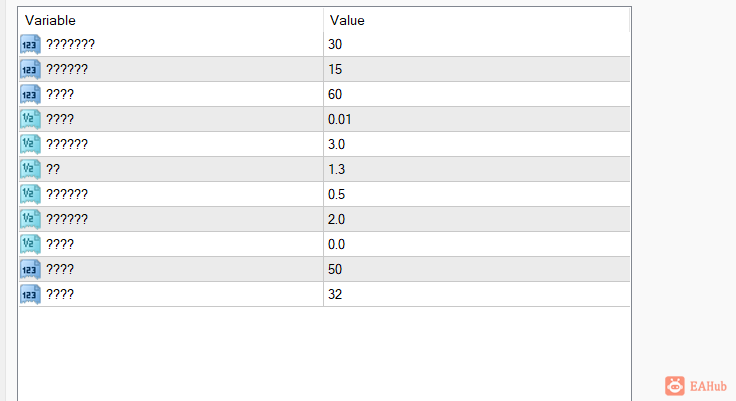Image resolution: width=736 pixels, height=401 pixels.
Task: Click the integer icon beside value 50
Action: 29,269
